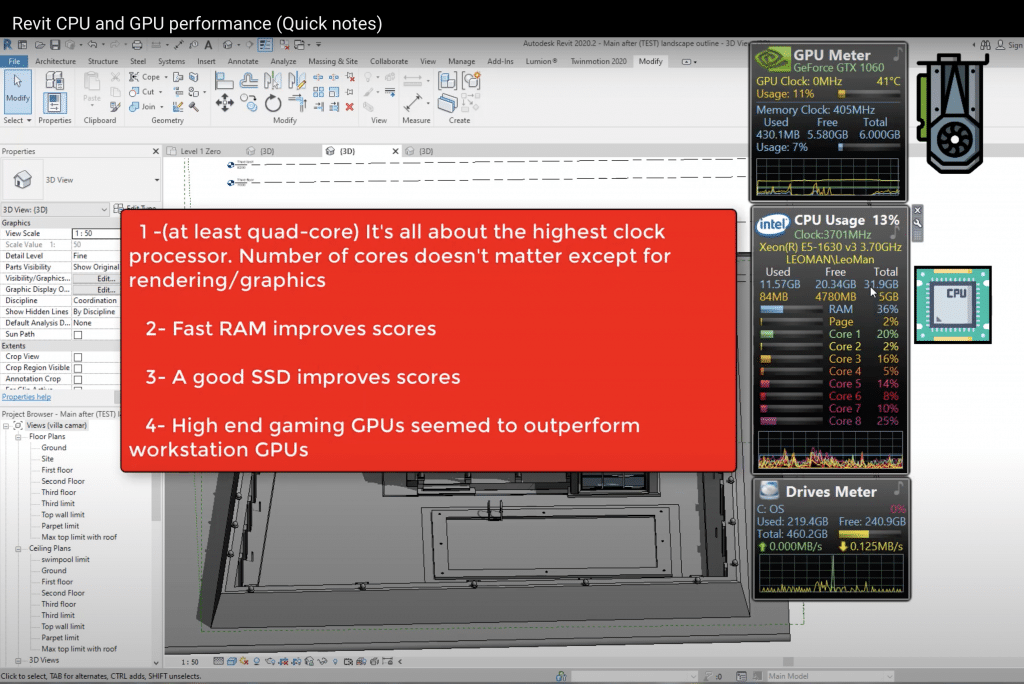Click the 1:50 scale in view control bar

tap(190, 661)
